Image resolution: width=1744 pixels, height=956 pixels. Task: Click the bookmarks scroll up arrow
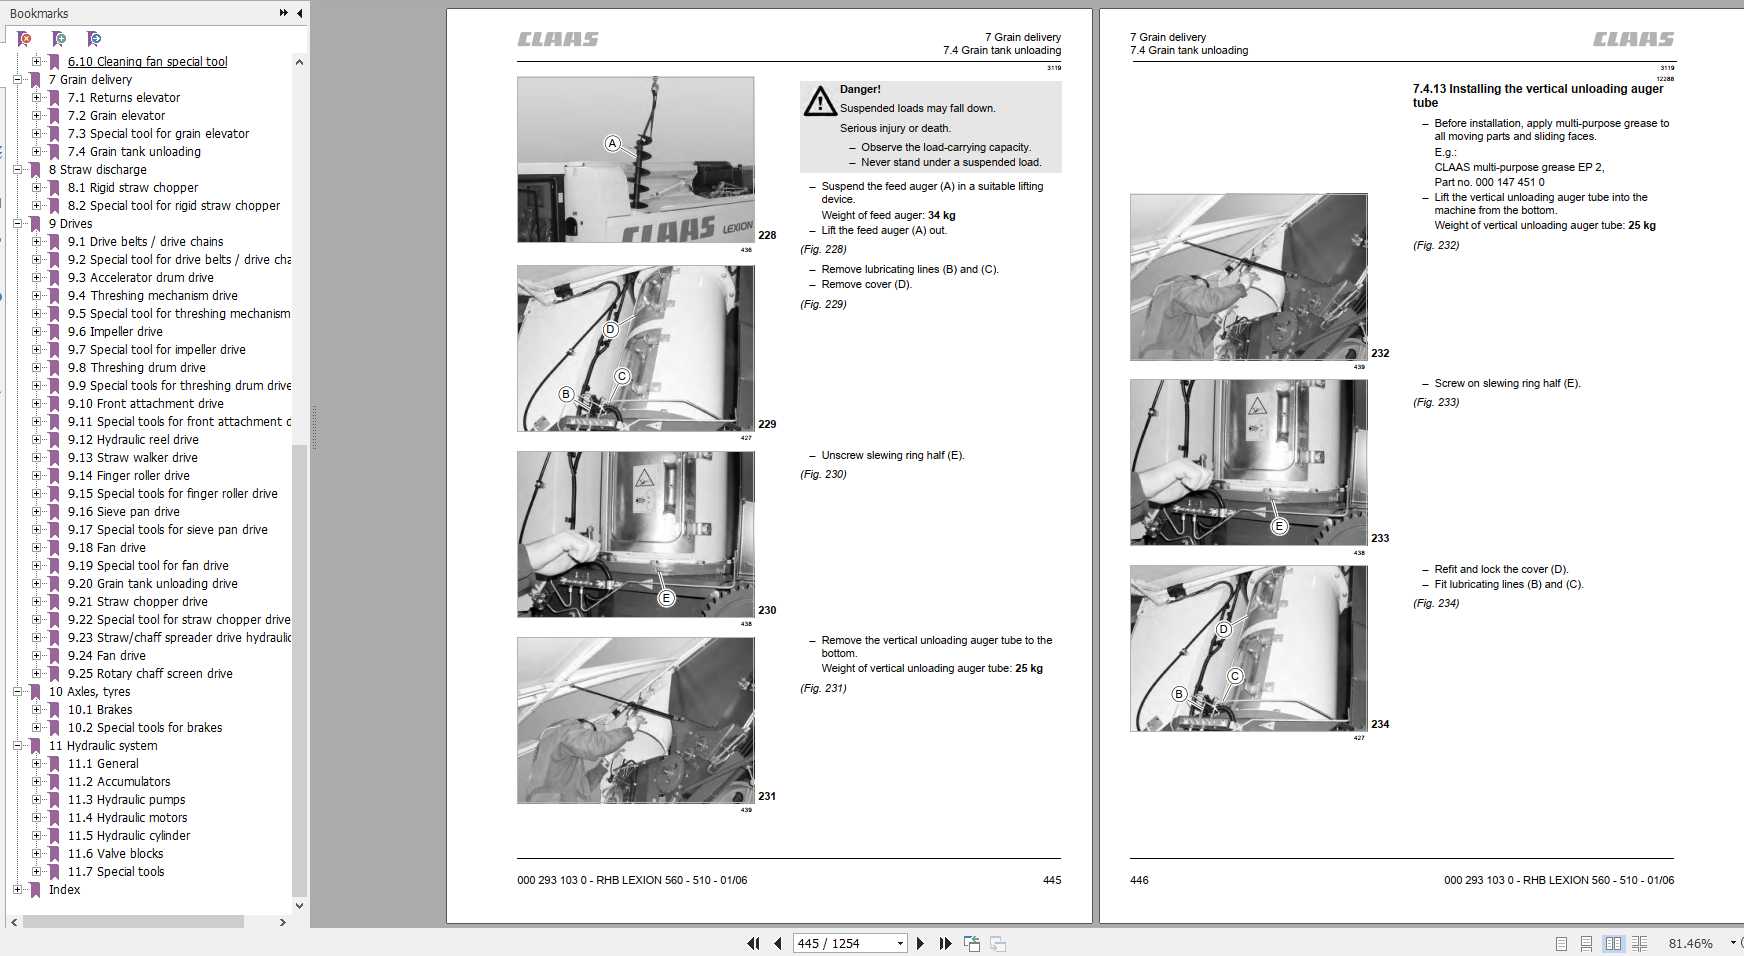pos(299,62)
